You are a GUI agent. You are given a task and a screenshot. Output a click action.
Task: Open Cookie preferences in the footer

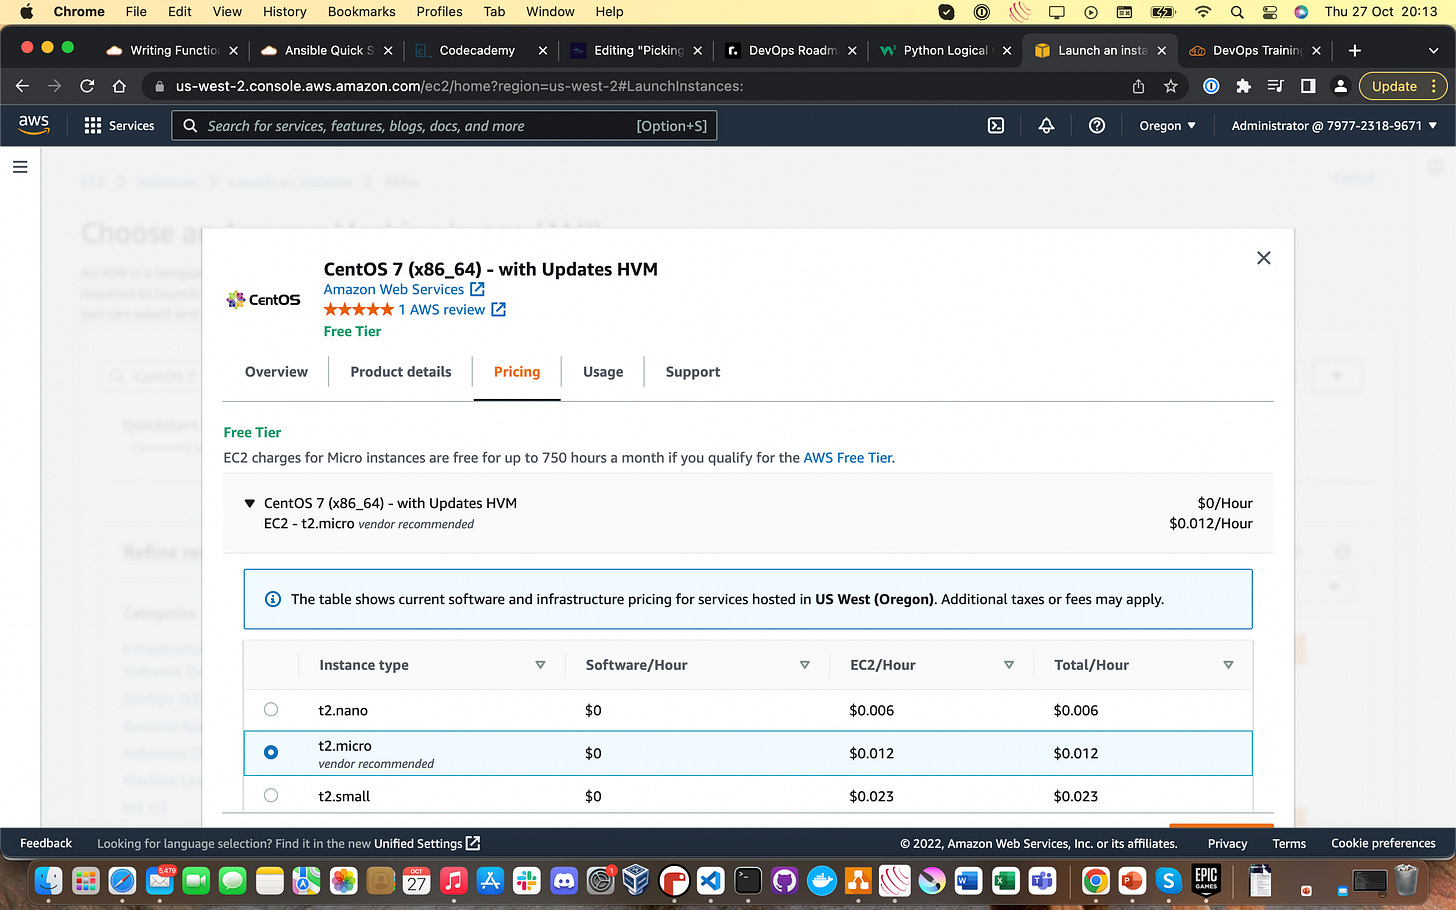tap(1383, 843)
